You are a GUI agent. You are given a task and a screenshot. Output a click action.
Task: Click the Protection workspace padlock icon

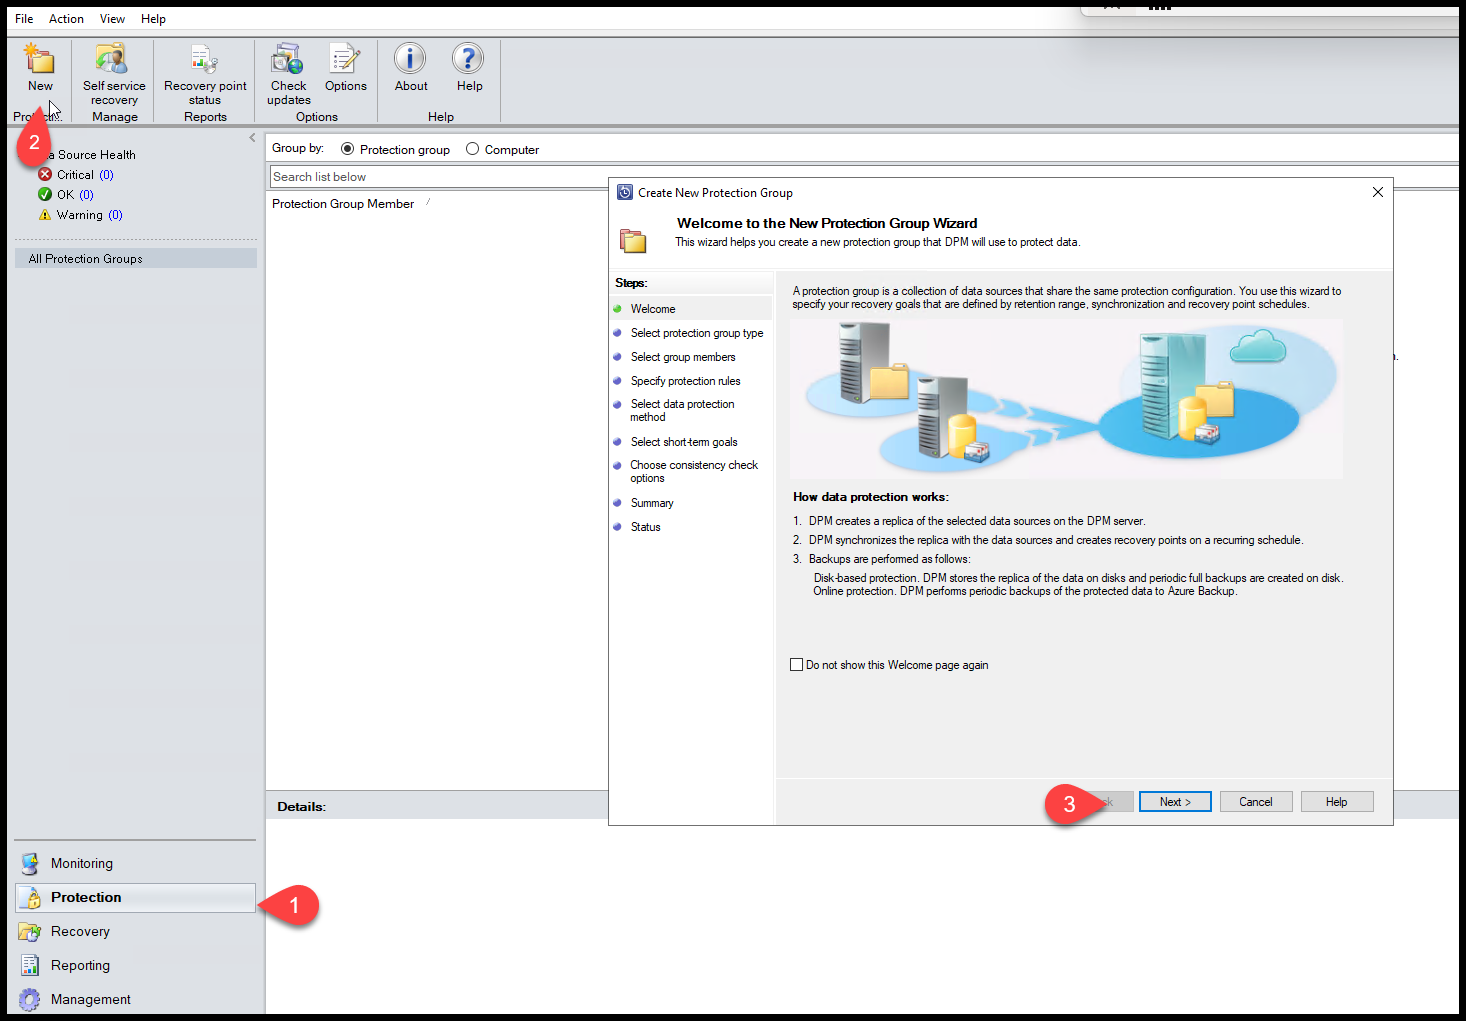click(30, 897)
